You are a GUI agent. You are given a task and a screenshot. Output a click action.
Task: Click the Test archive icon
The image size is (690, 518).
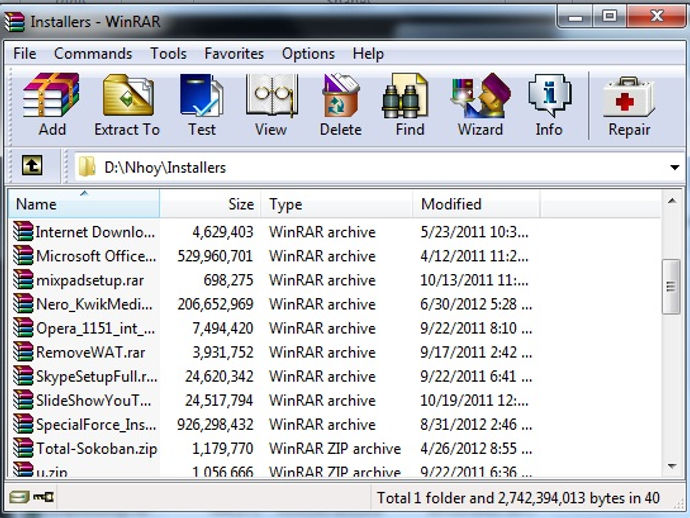coord(202,96)
